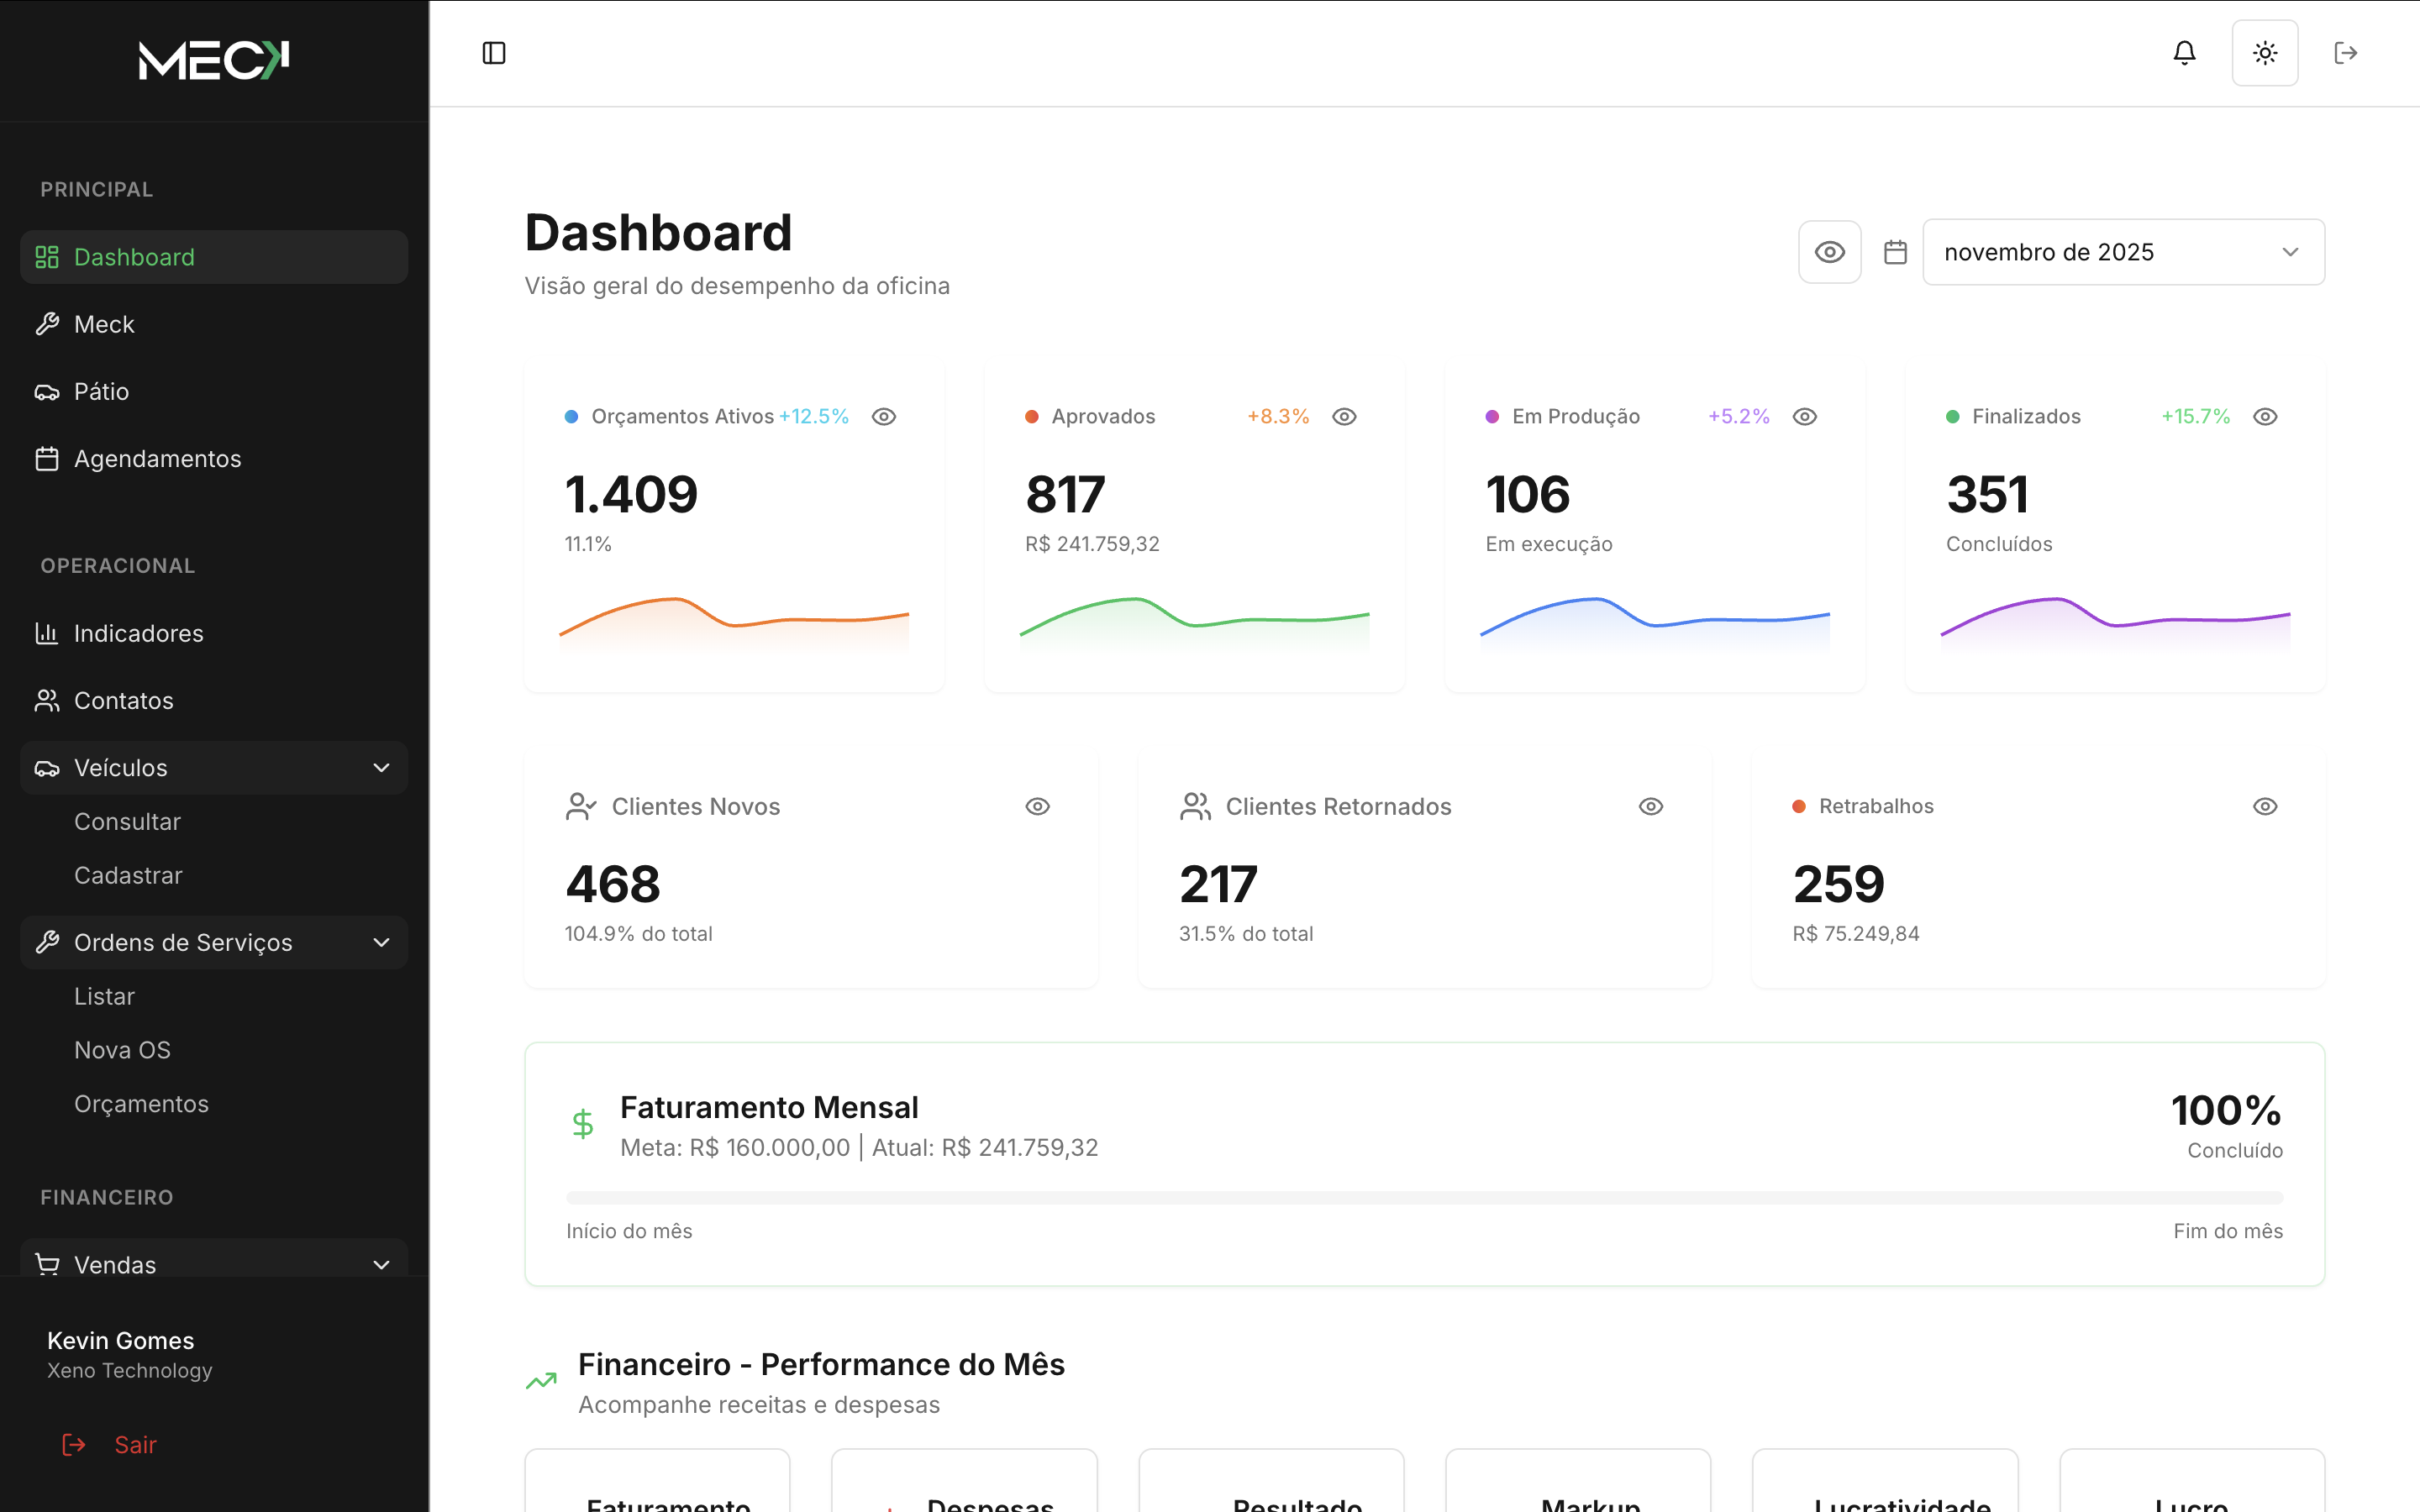Go to Pátio in the sidebar
The image size is (2420, 1512).
point(101,391)
